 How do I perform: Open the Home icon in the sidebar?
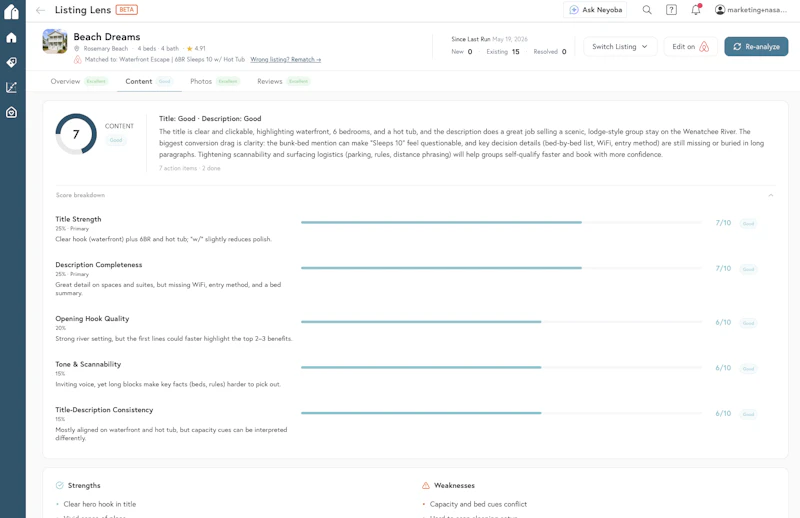11,38
